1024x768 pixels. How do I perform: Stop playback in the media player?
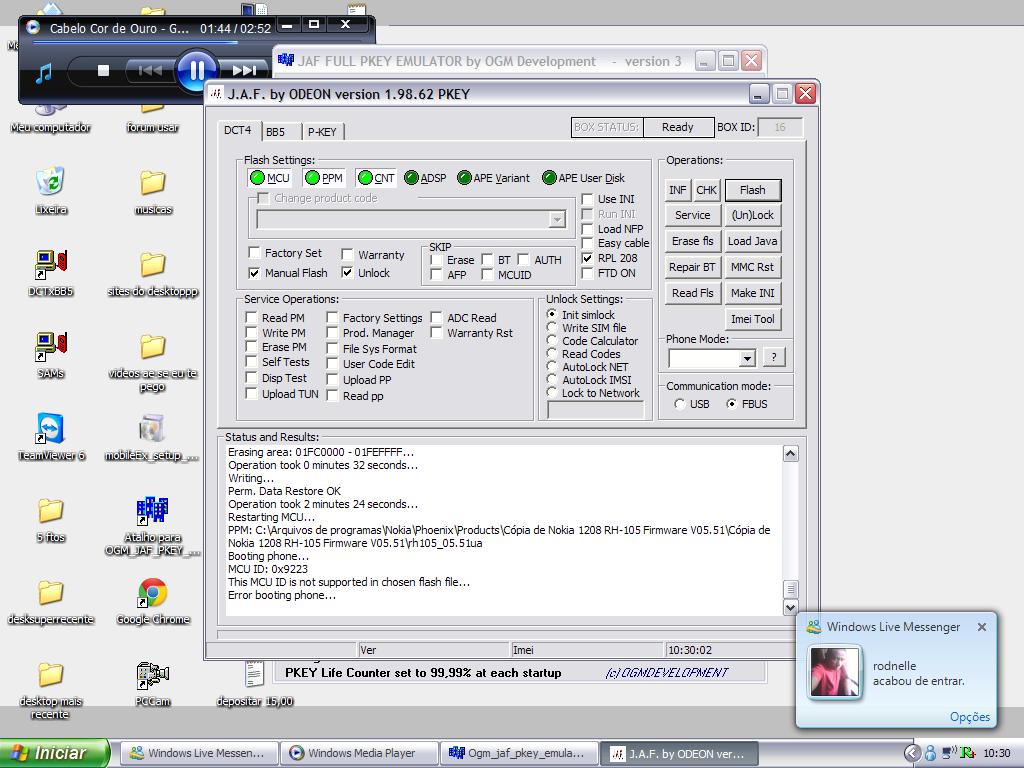(x=103, y=70)
